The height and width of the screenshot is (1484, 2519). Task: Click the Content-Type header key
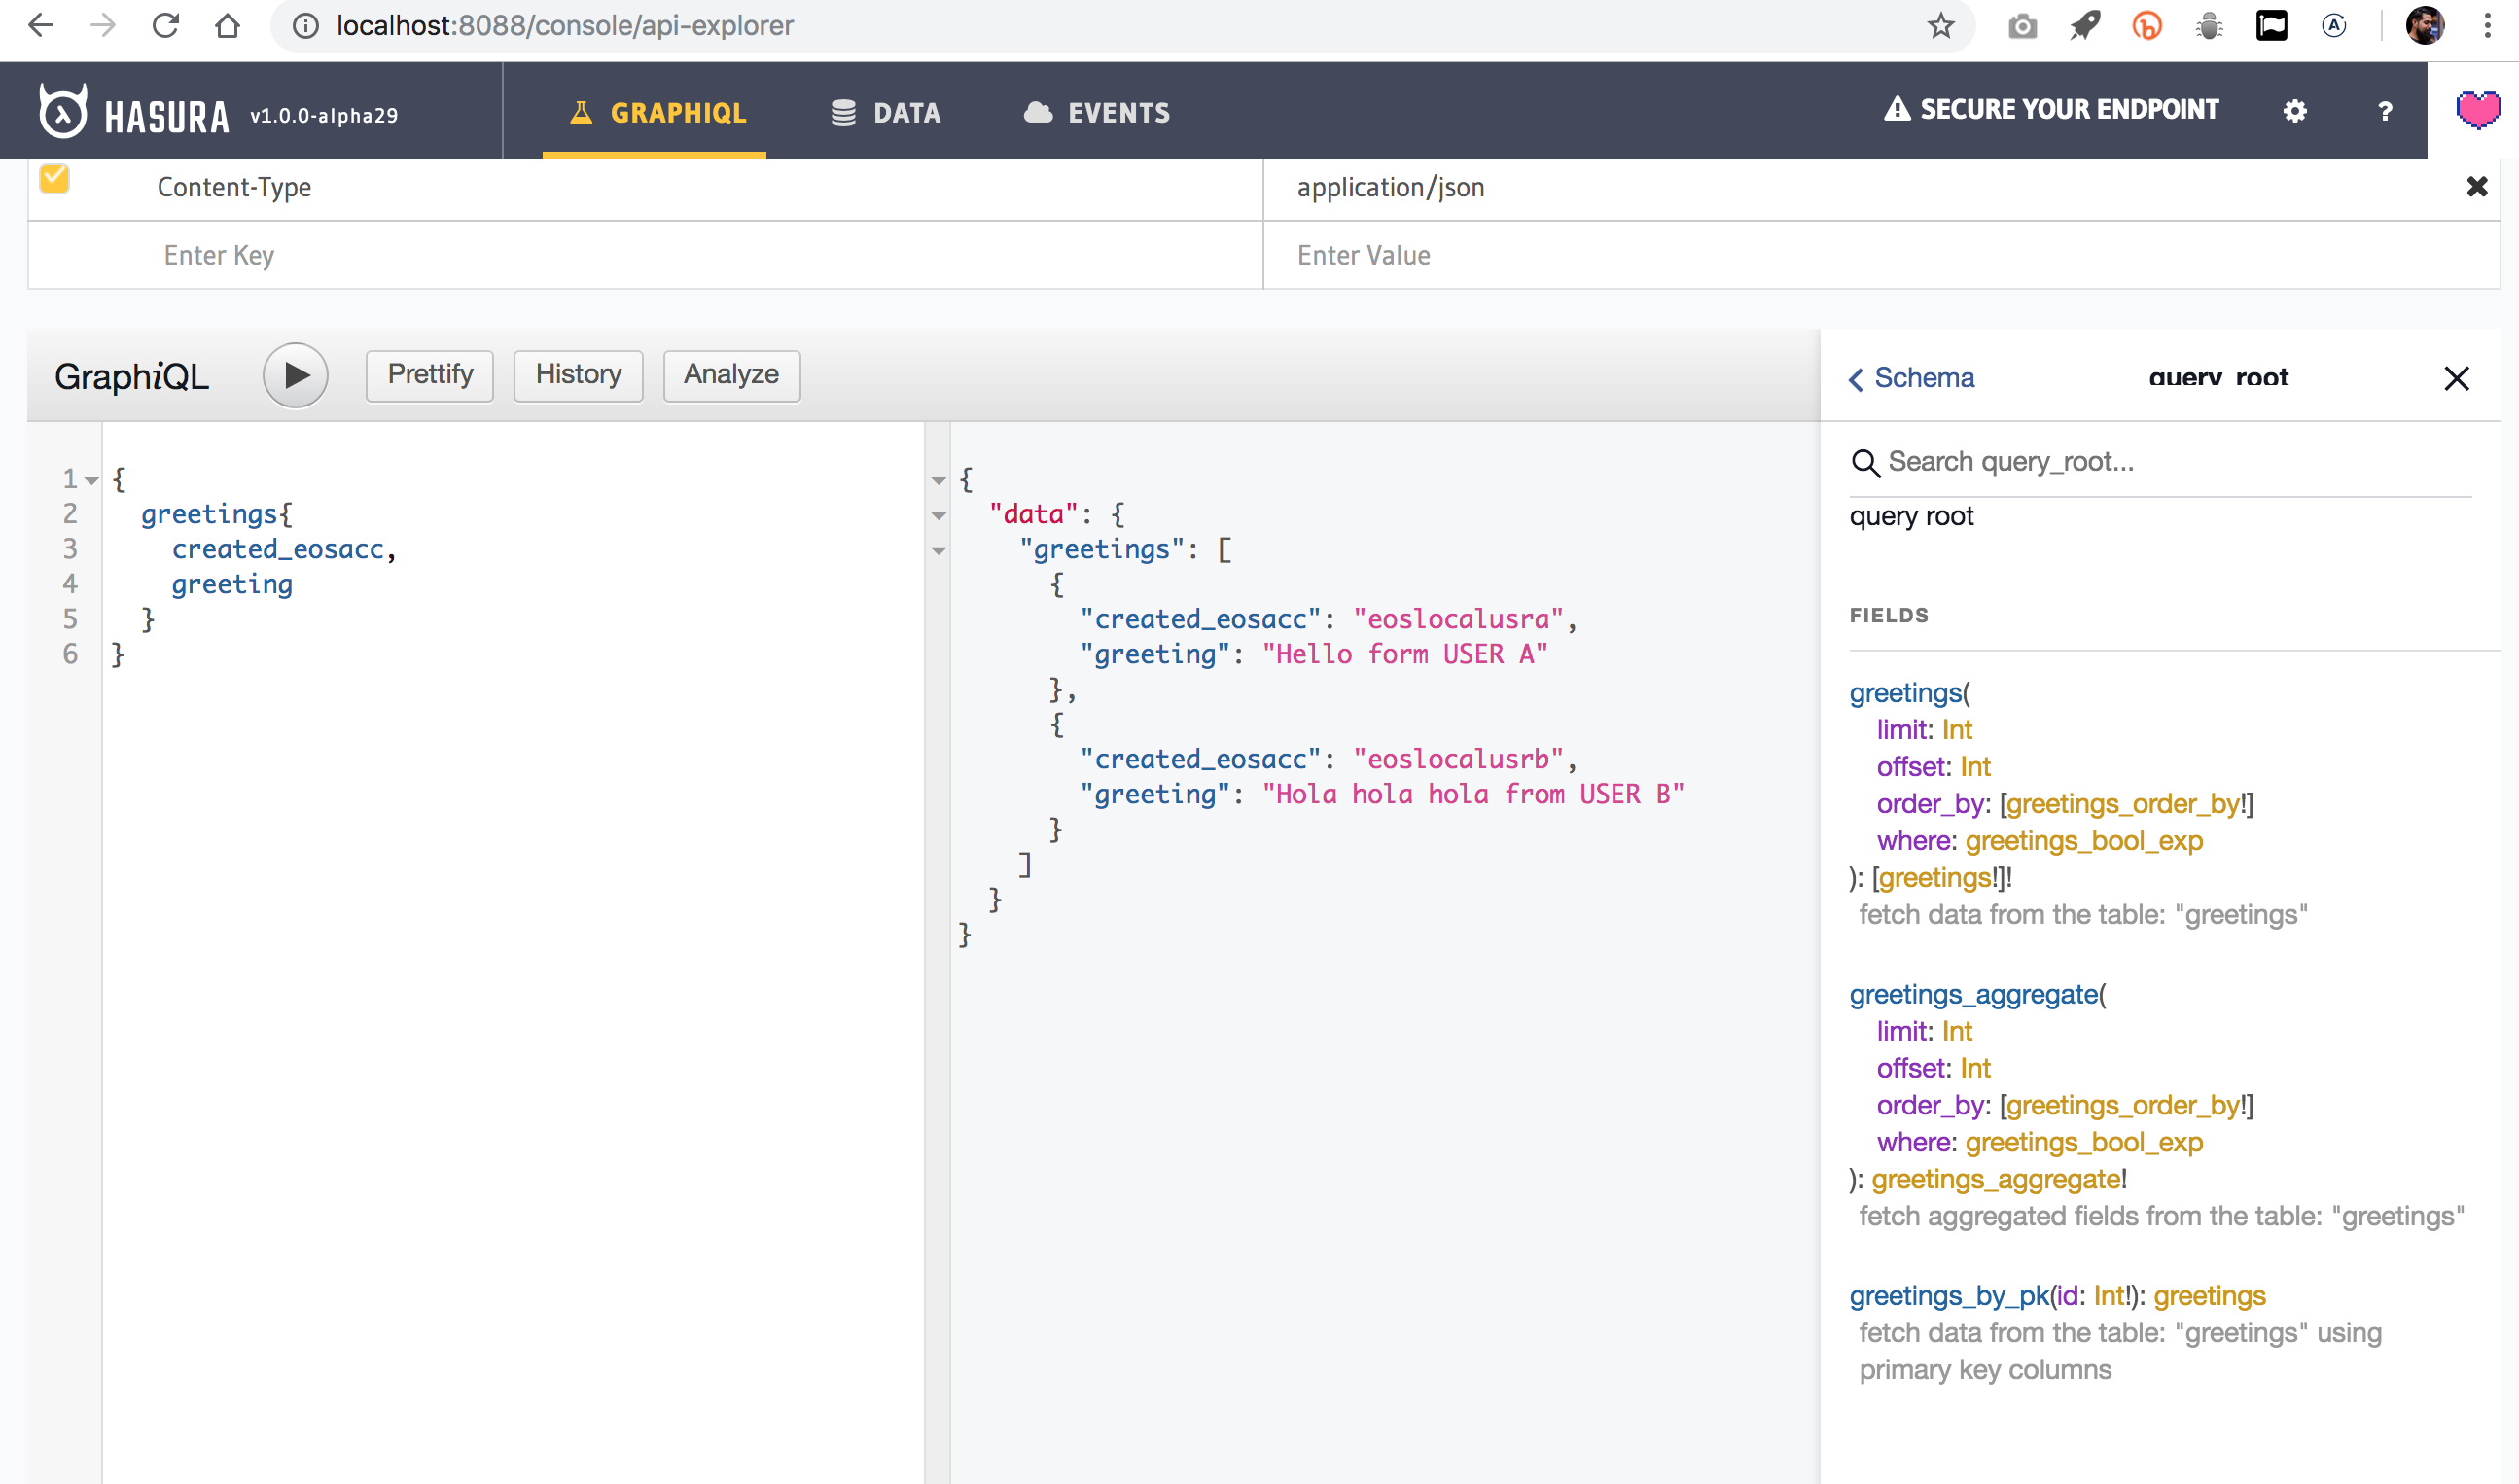pyautogui.click(x=234, y=188)
